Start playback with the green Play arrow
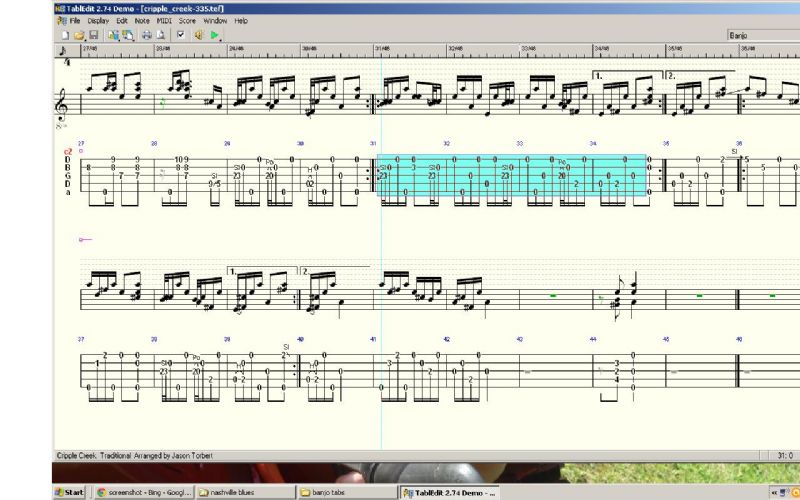This screenshot has height=500, width=800. point(214,35)
